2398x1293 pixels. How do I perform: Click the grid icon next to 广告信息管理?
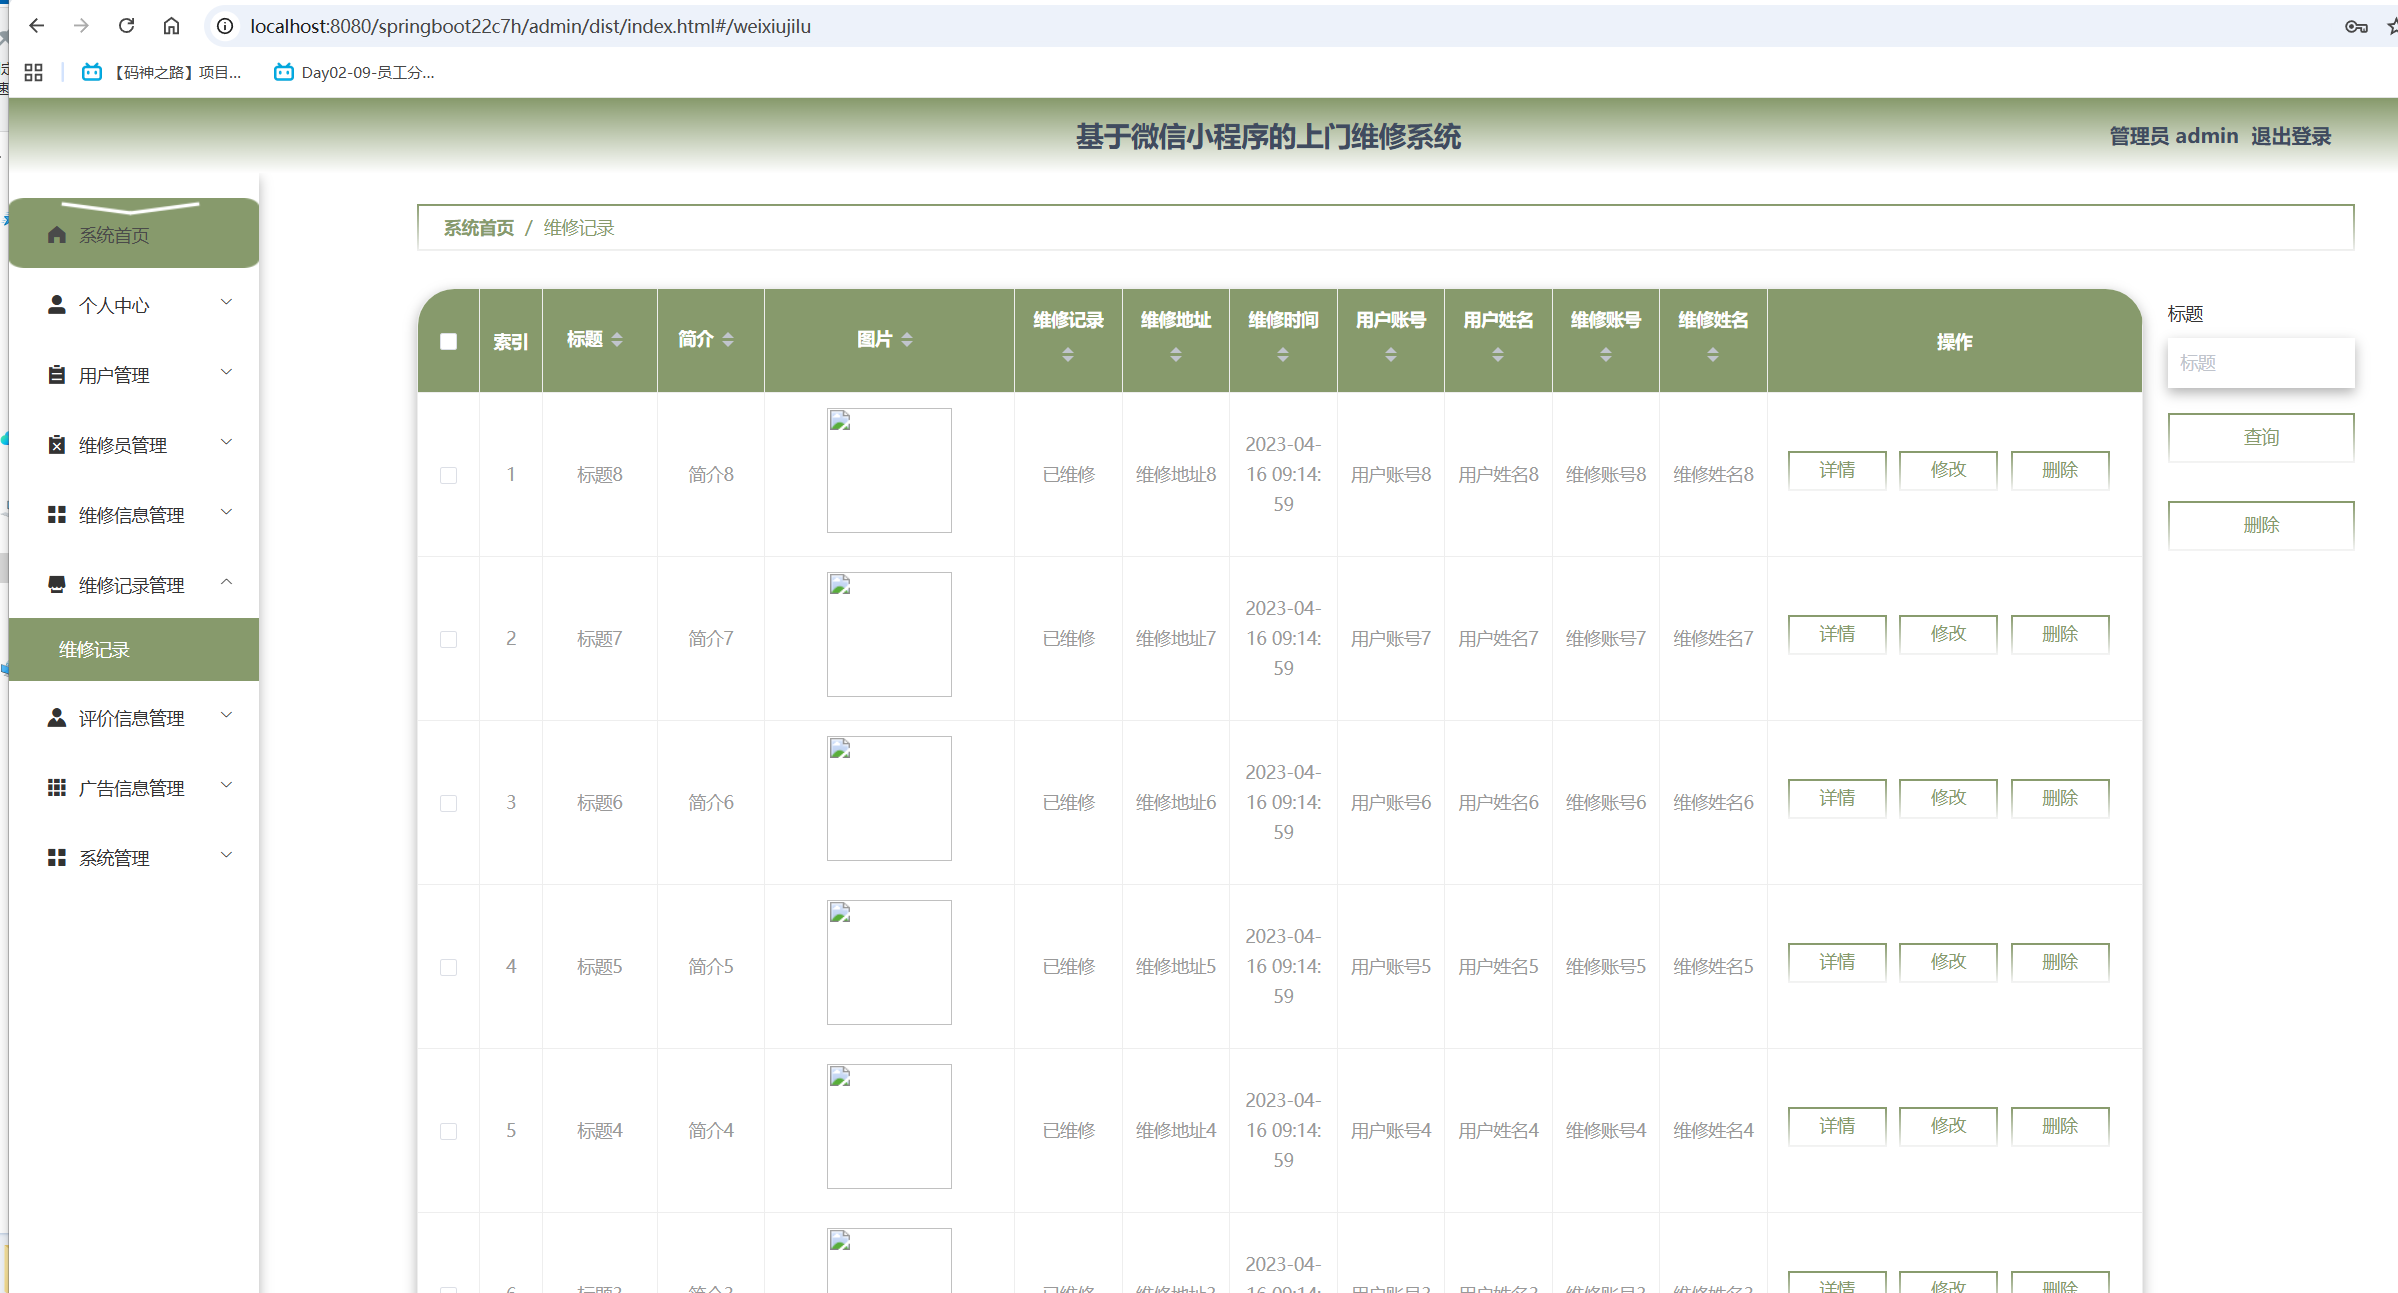point(57,788)
